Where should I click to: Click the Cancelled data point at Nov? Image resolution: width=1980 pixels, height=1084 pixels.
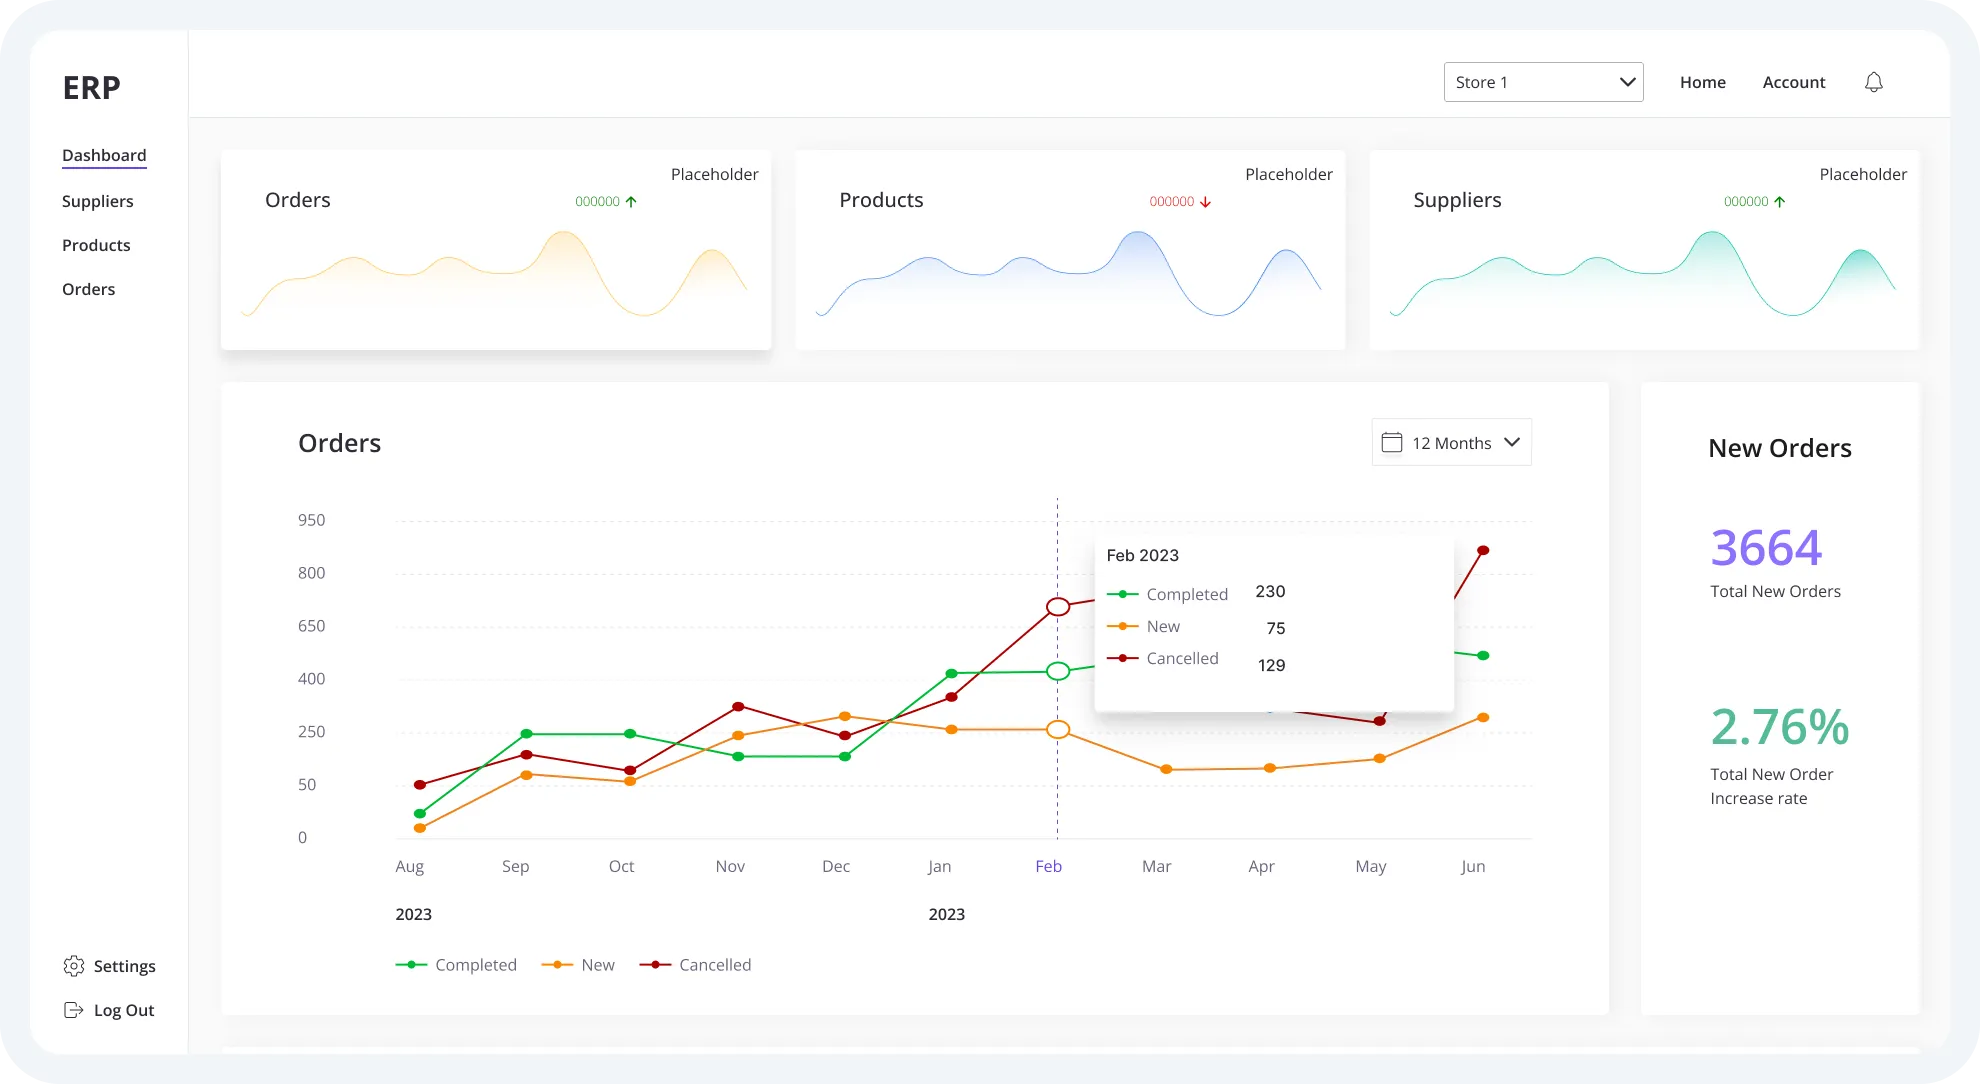(x=738, y=706)
